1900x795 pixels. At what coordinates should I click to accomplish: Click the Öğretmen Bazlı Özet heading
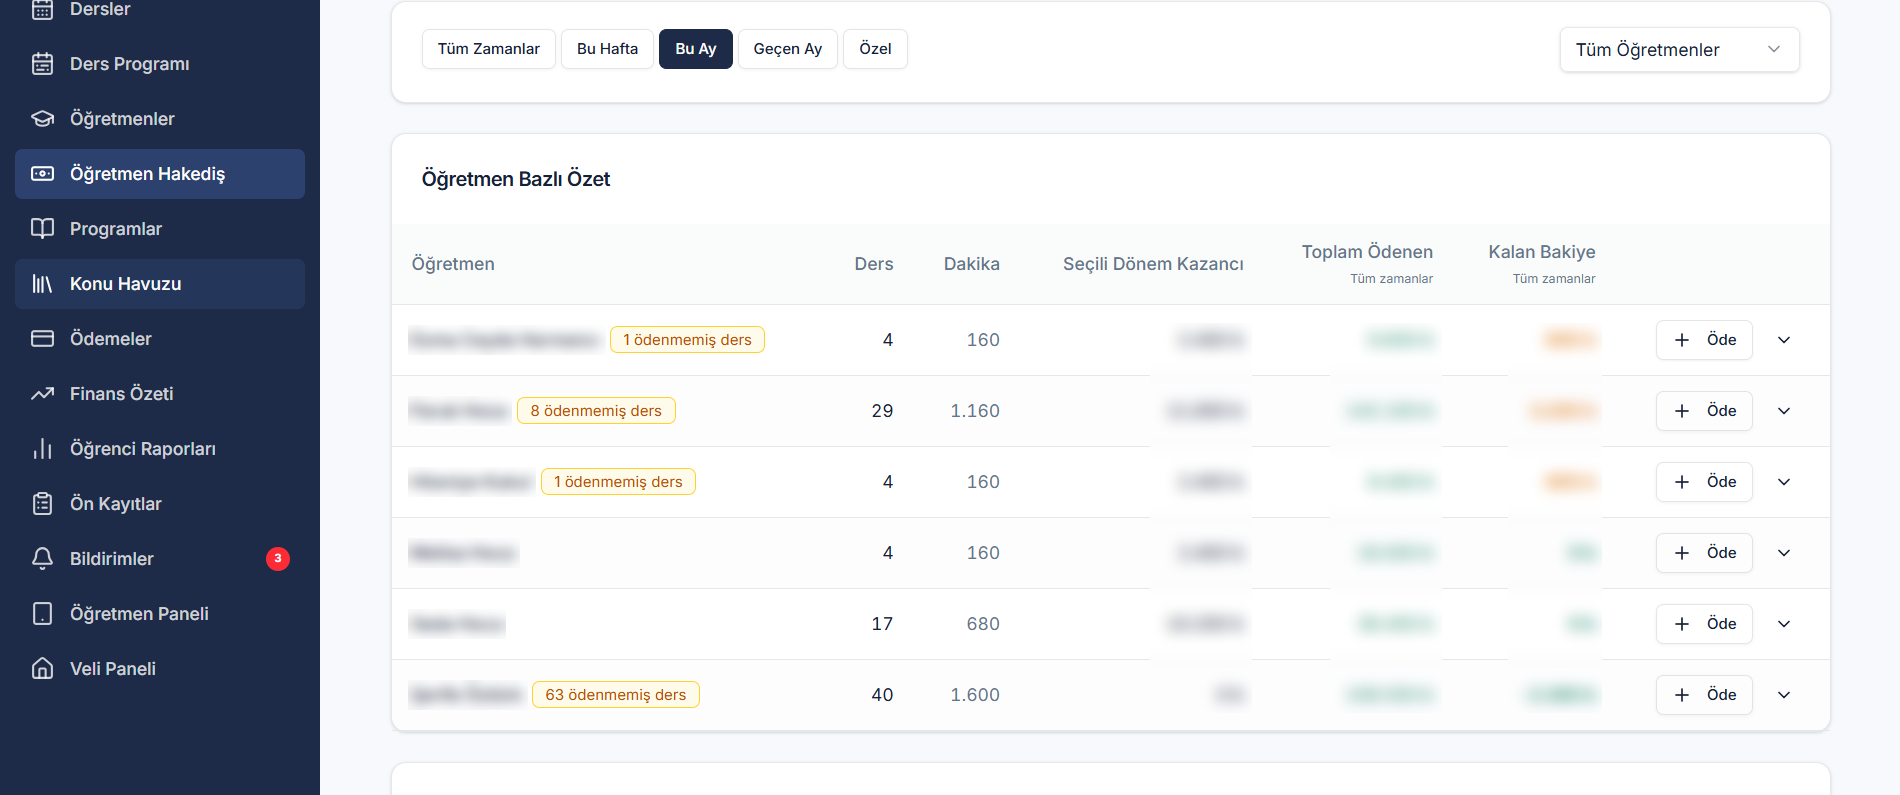coord(516,179)
